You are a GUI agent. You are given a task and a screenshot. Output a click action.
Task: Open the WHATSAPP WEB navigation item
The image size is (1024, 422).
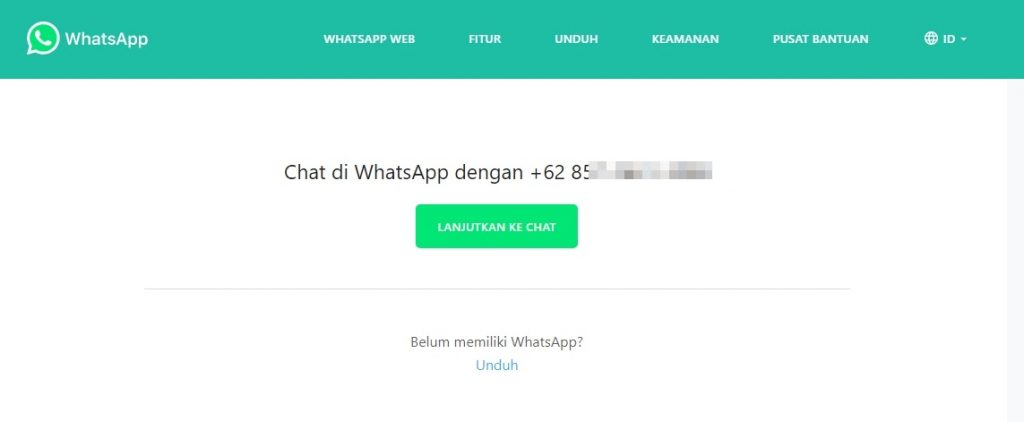pyautogui.click(x=369, y=39)
